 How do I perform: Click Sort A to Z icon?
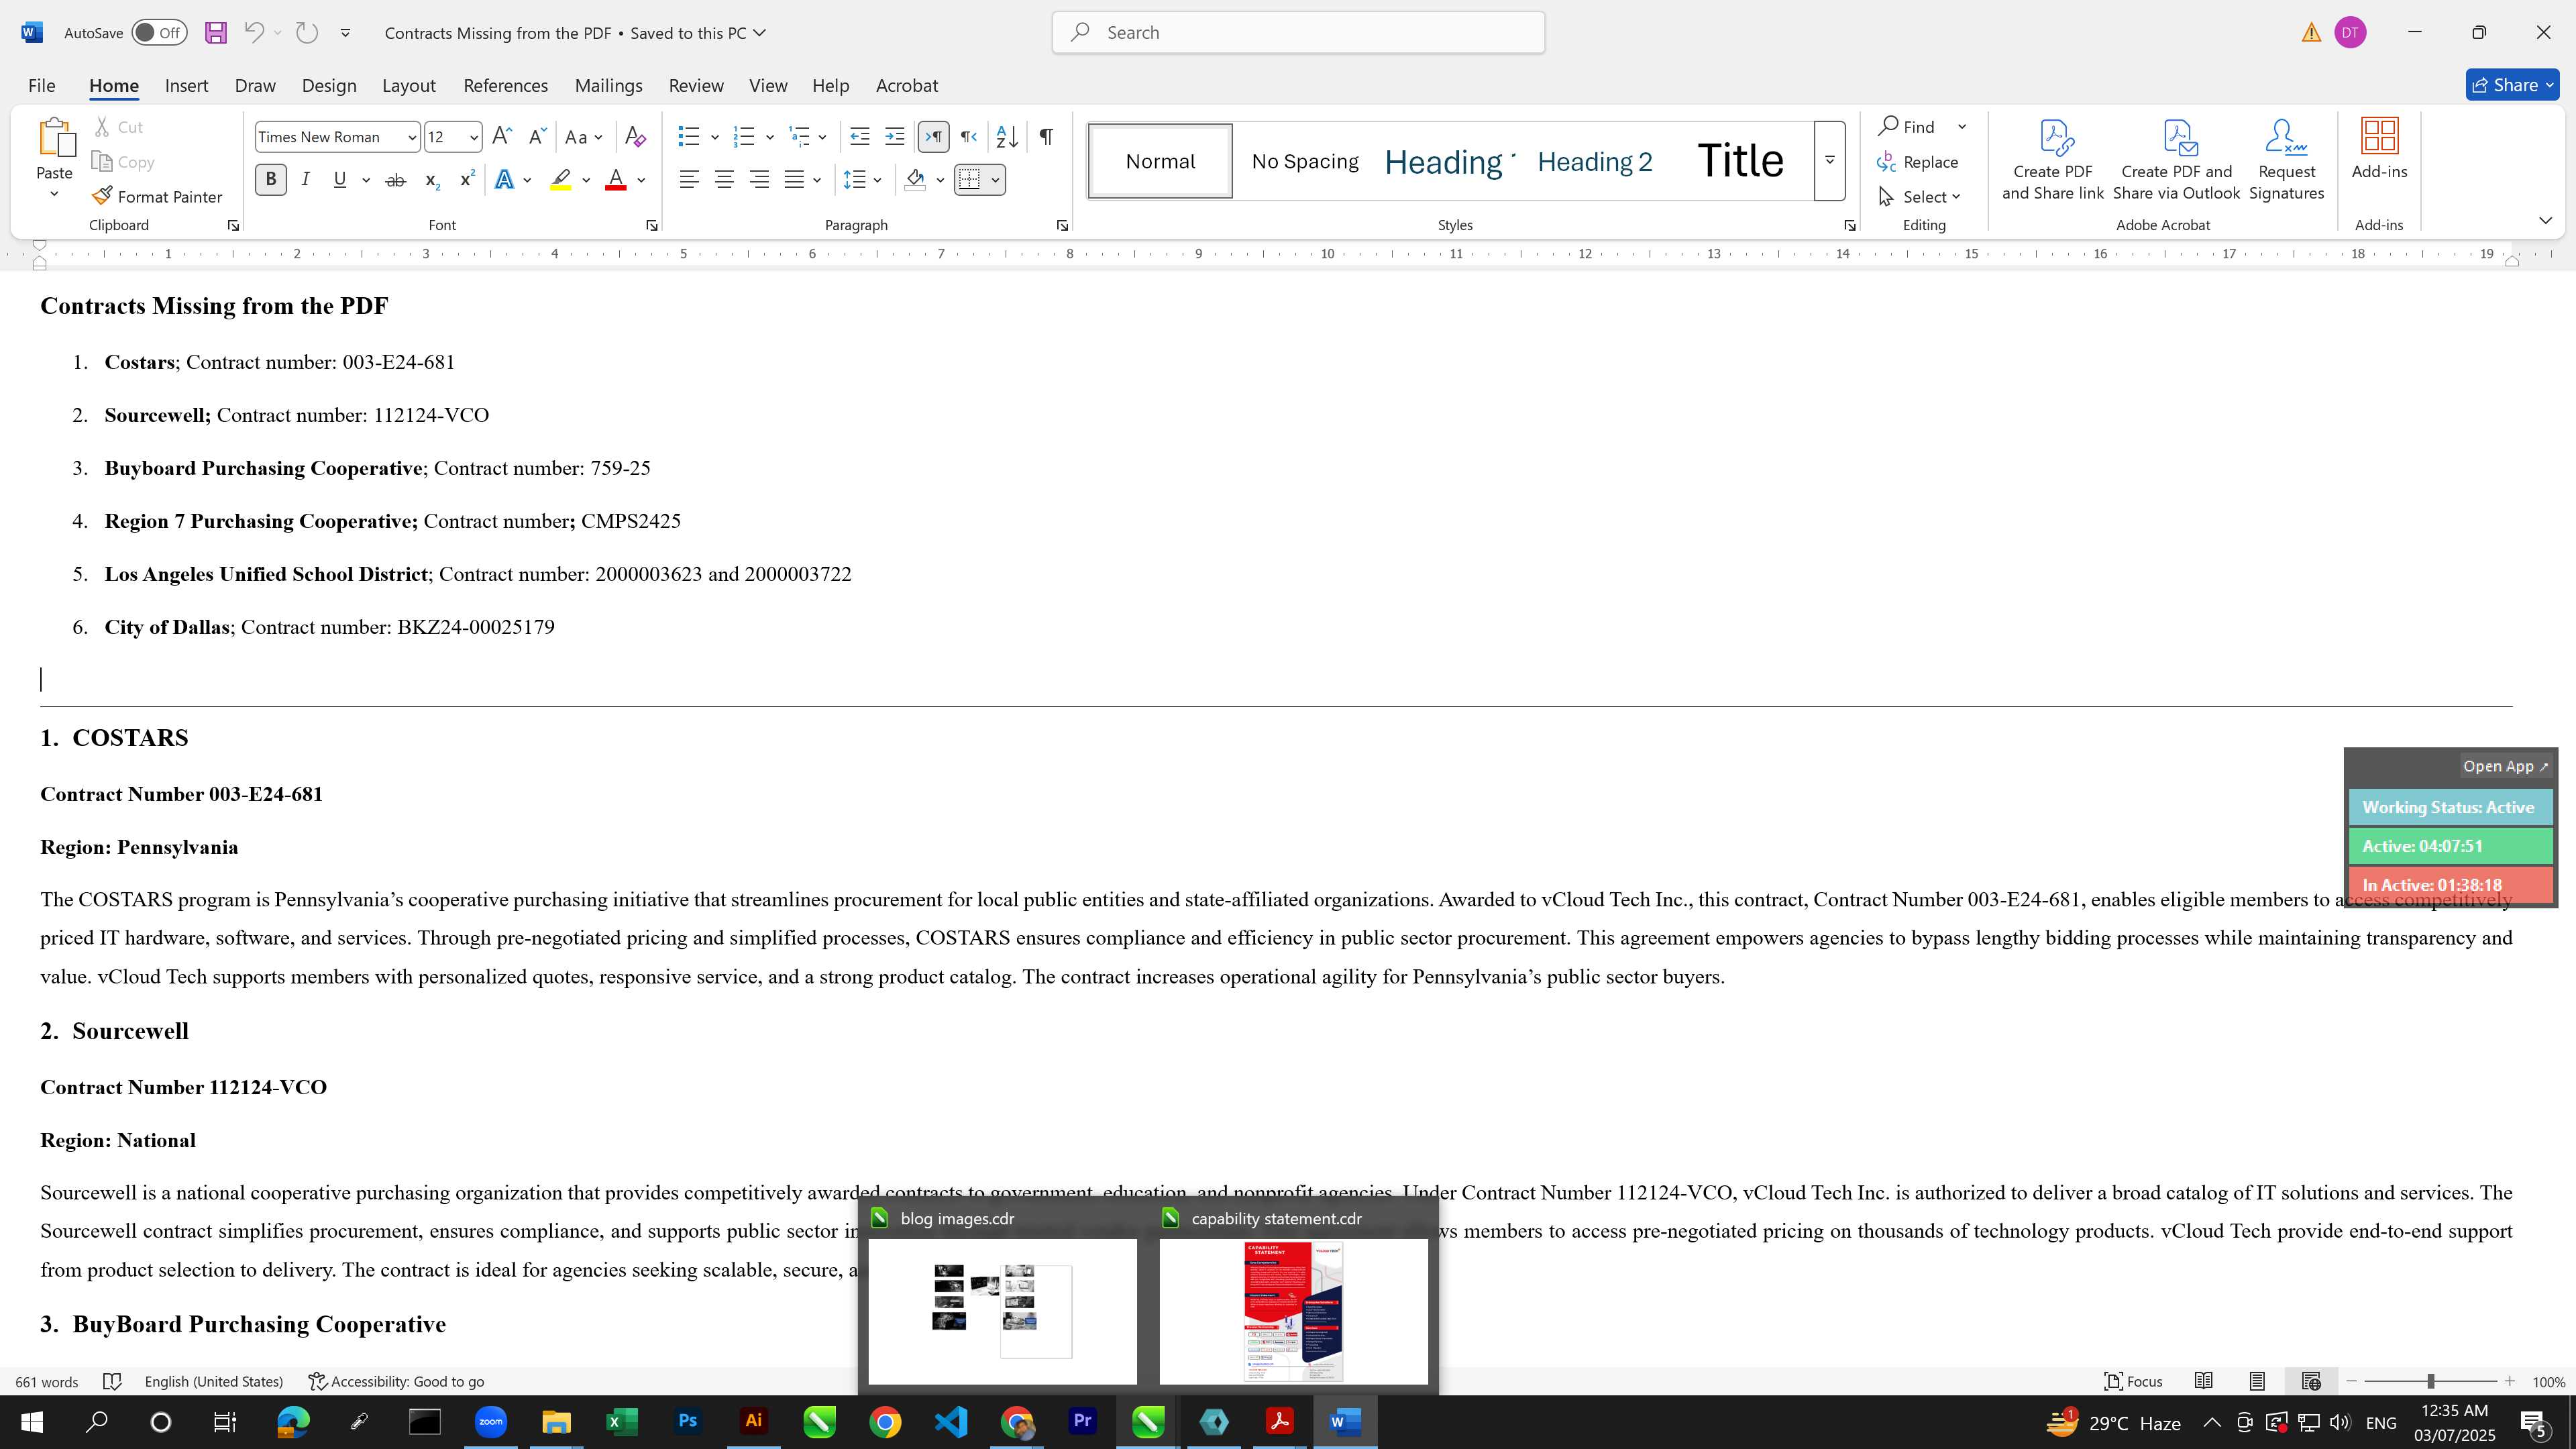tap(1008, 136)
